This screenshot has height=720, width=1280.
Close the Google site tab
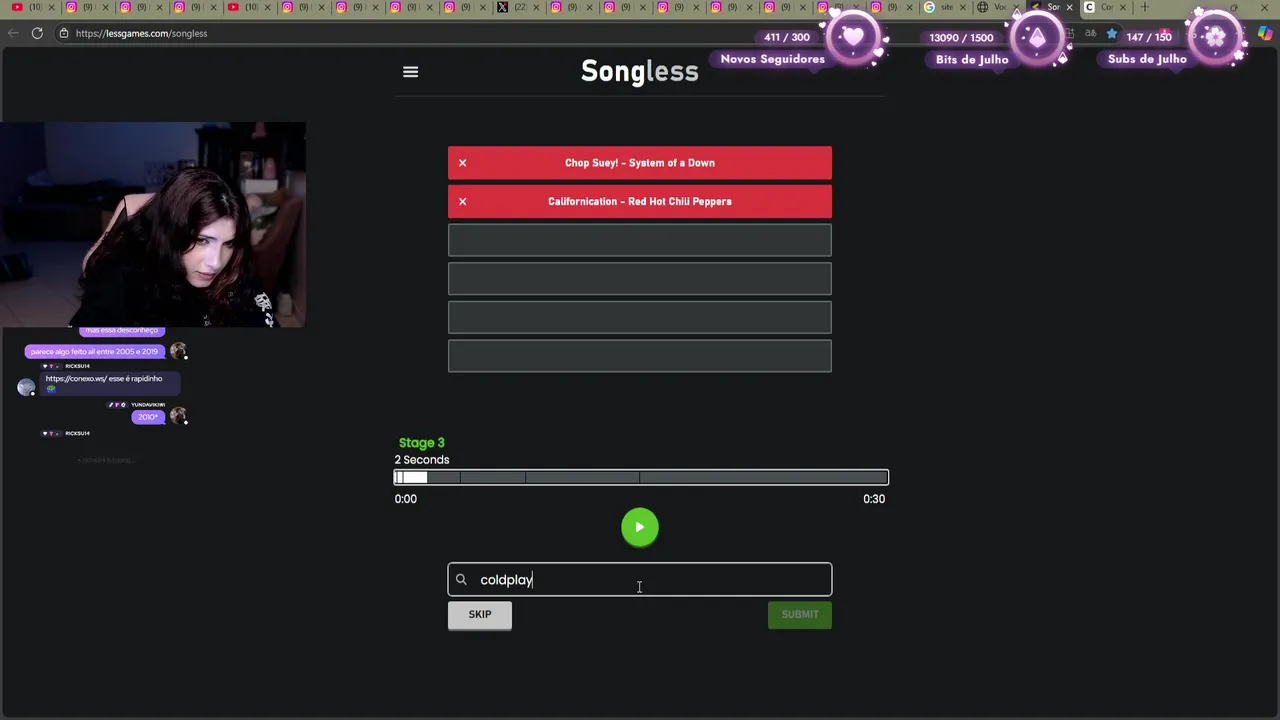pos(961,7)
